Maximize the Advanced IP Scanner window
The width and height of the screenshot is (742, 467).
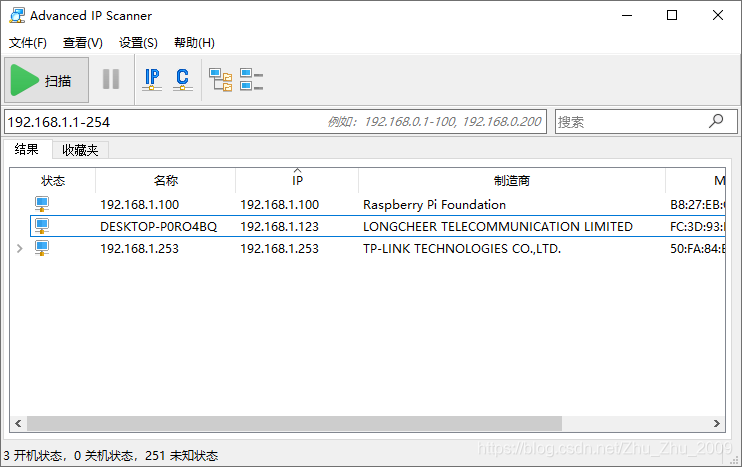pos(672,15)
